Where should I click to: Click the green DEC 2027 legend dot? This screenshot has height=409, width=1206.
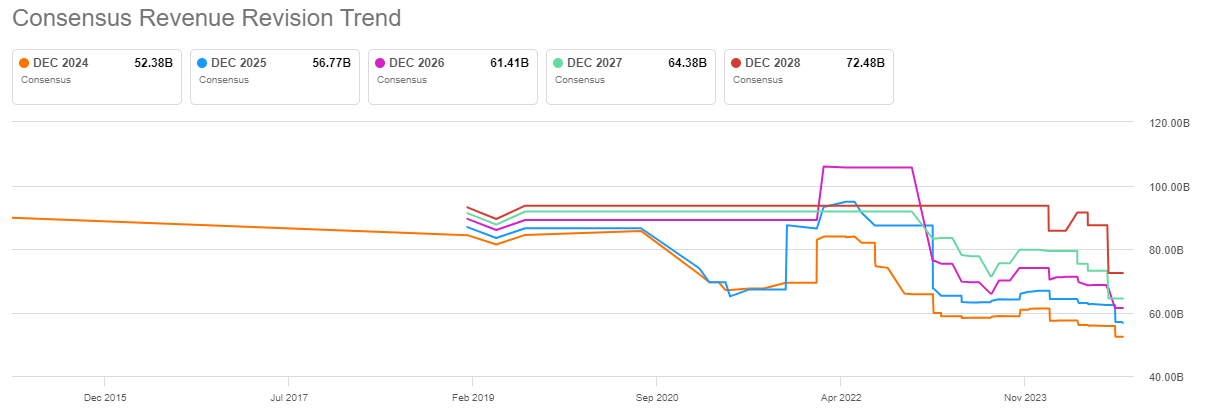(558, 63)
